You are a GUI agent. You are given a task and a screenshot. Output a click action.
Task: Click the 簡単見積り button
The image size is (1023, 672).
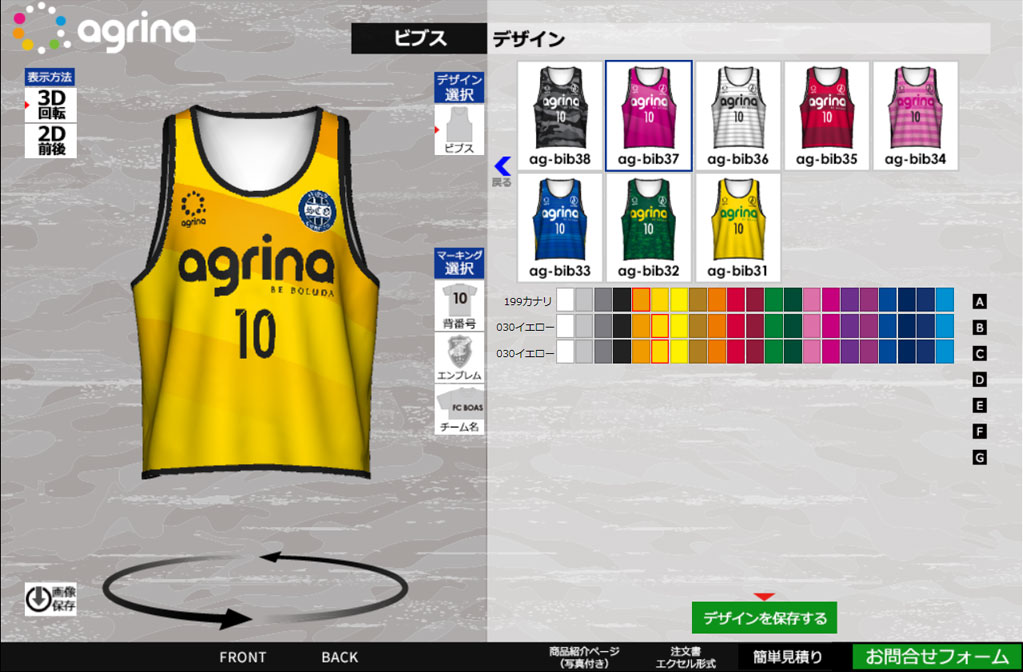coord(787,657)
